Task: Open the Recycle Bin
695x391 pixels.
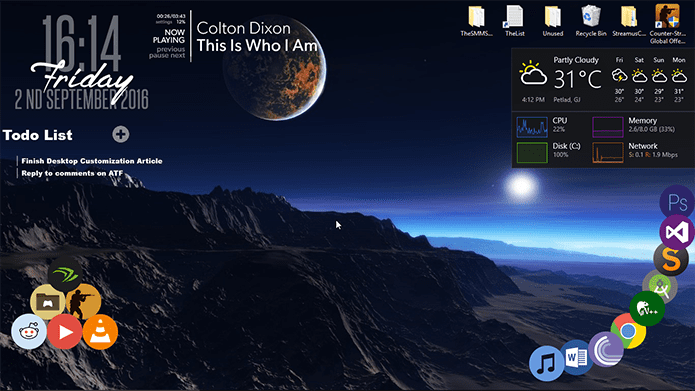Action: coord(591,21)
